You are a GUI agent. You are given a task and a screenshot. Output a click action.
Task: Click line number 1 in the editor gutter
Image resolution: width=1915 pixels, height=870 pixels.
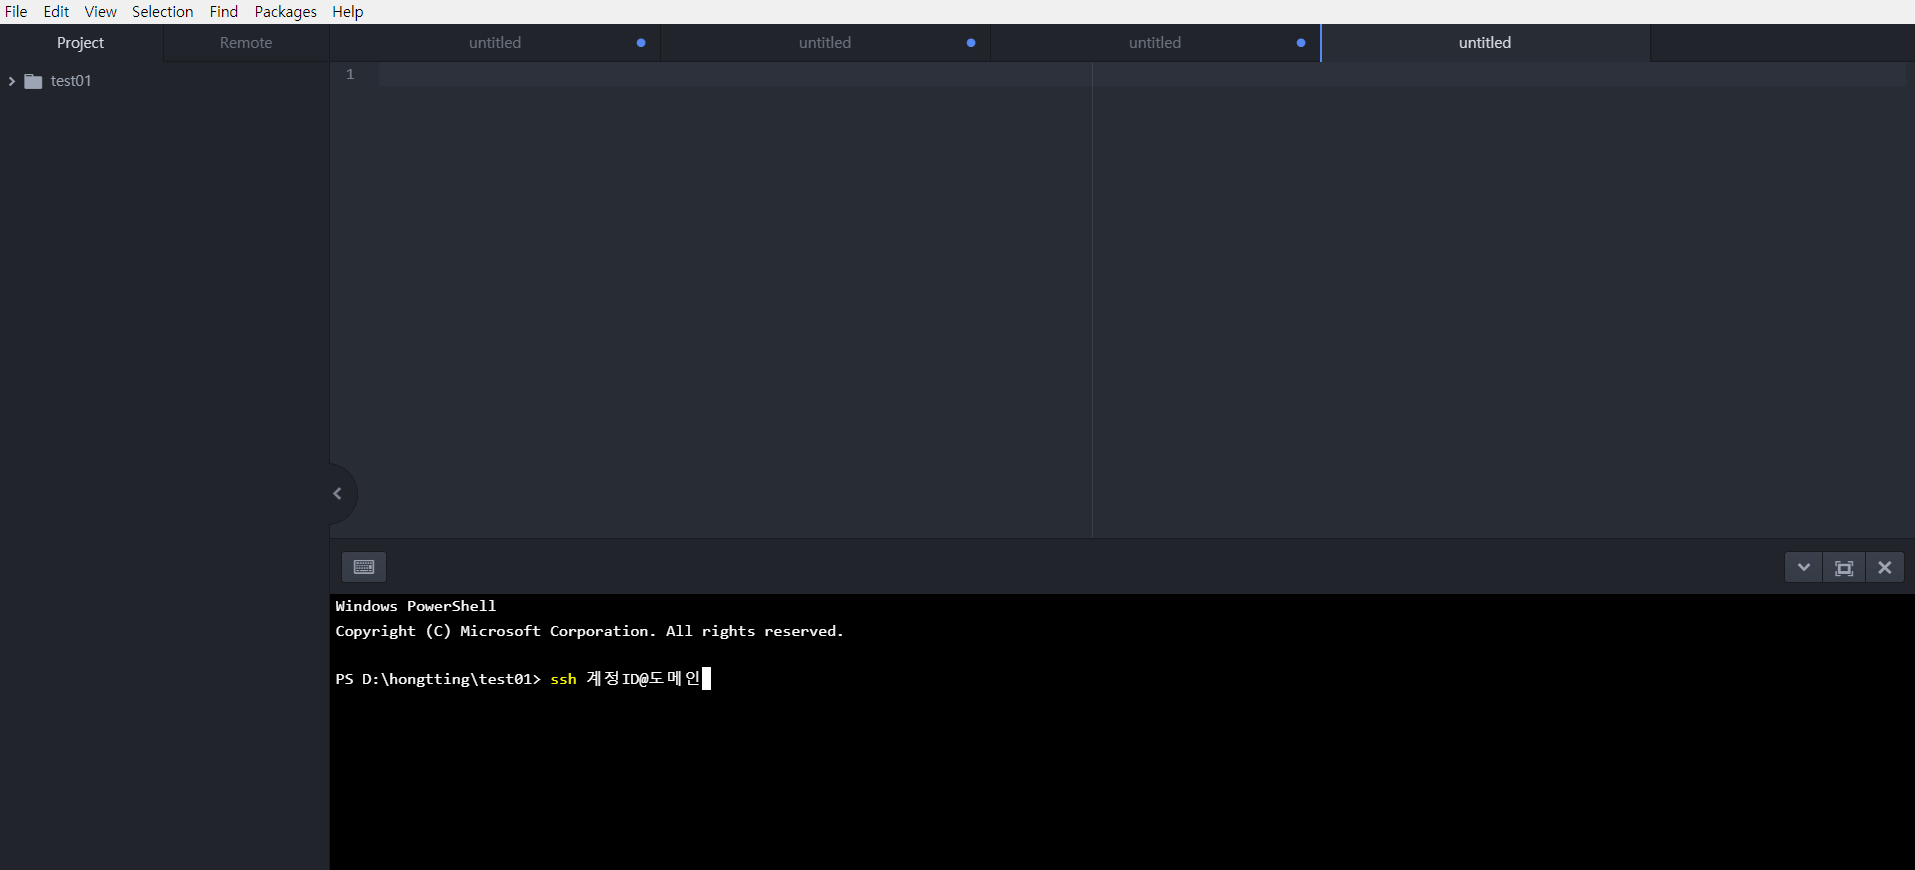click(x=350, y=74)
